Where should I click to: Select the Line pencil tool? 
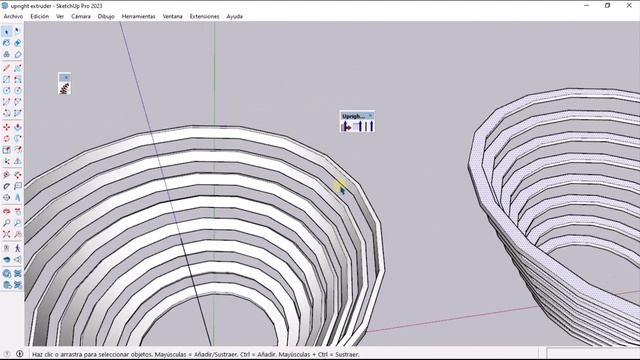(7, 68)
